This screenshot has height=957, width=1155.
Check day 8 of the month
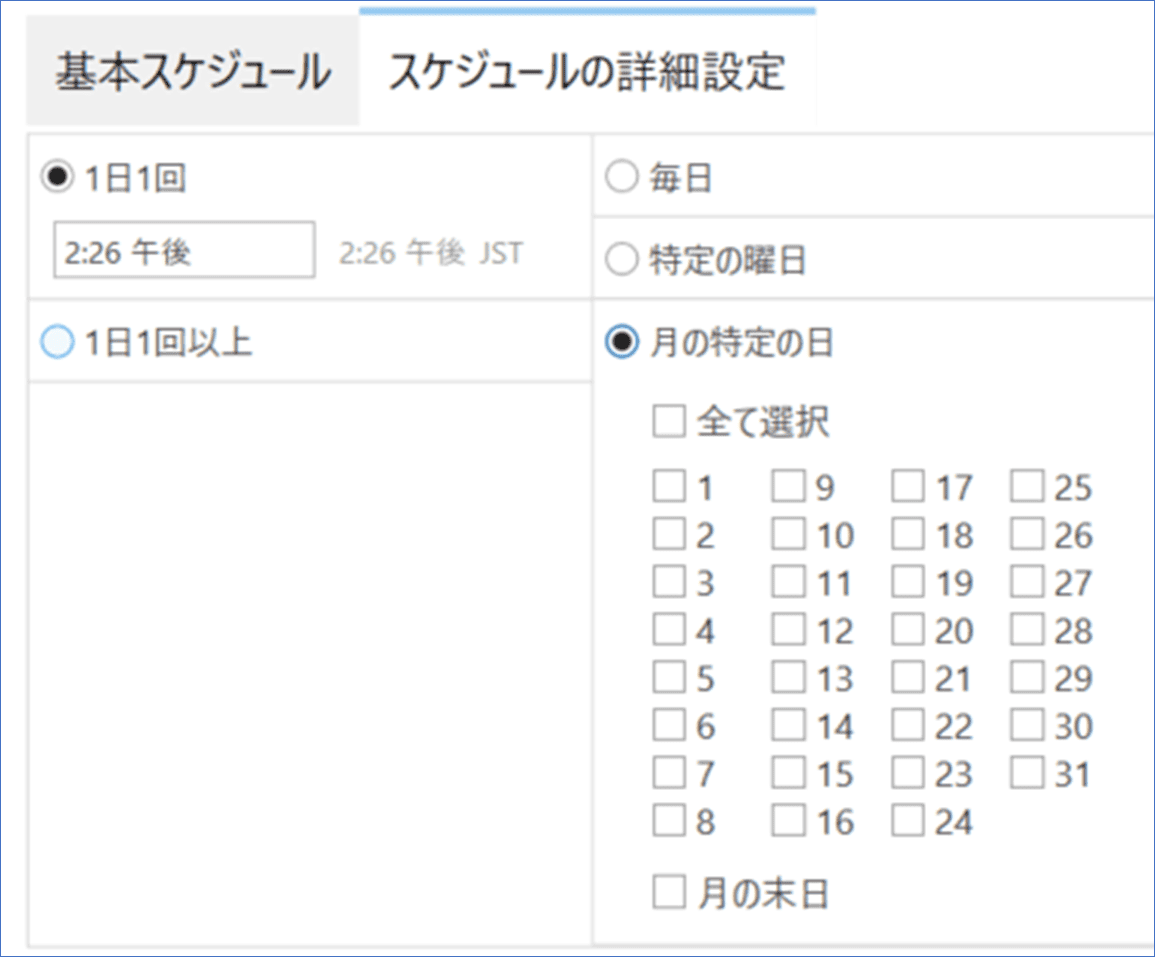(668, 821)
